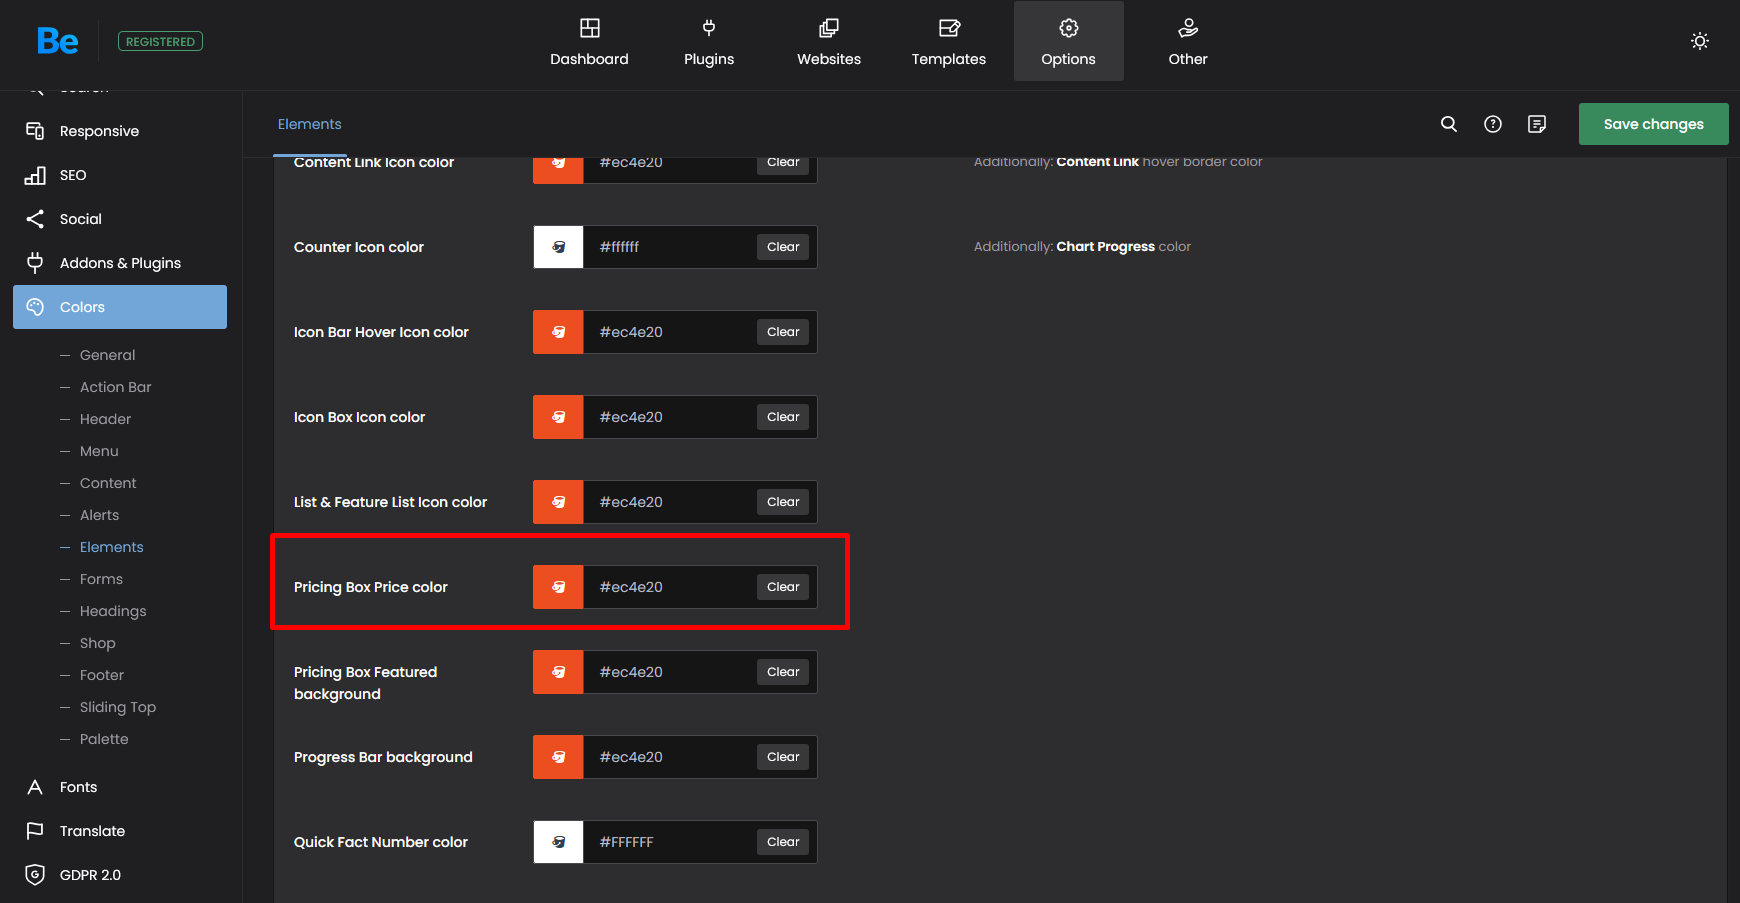Click the Icon Box Icon color hex field
This screenshot has width=1740, height=903.
click(668, 417)
